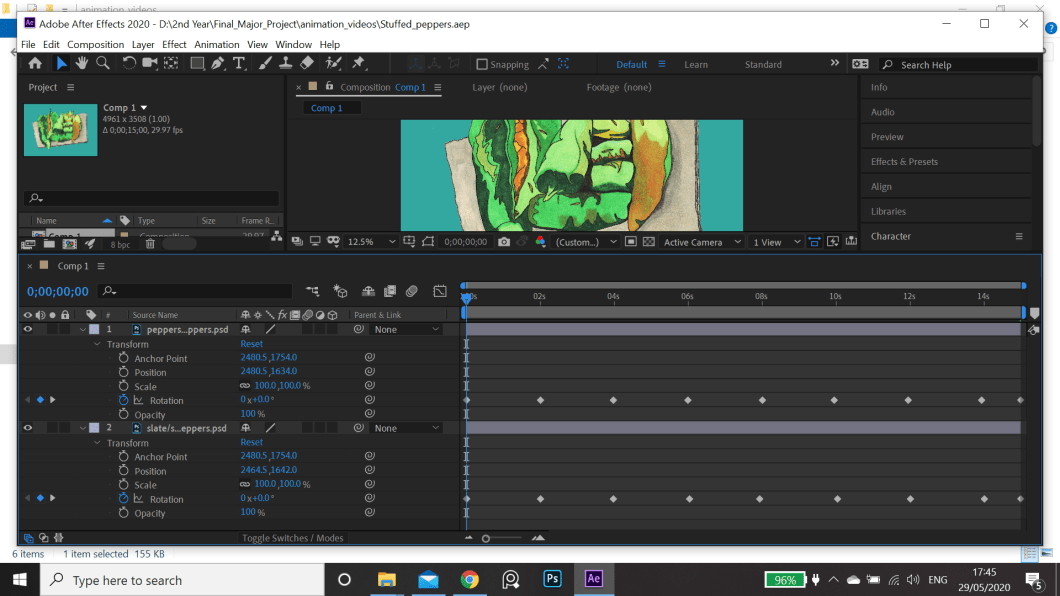Viewport: 1060px width, 596px height.
Task: Click Reset for slate layer Transform
Action: click(251, 442)
